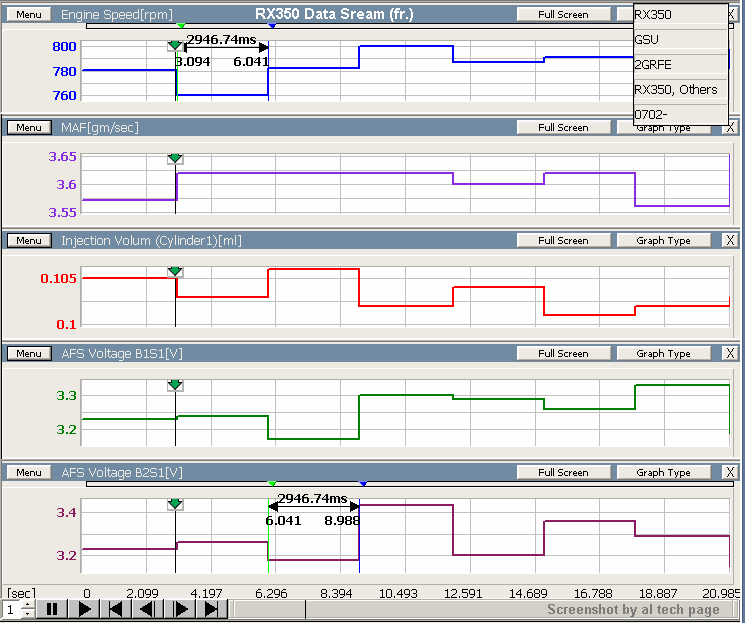The height and width of the screenshot is (623, 745).
Task: Make AFS Voltage B2S1 graph full screen
Action: [x=563, y=472]
